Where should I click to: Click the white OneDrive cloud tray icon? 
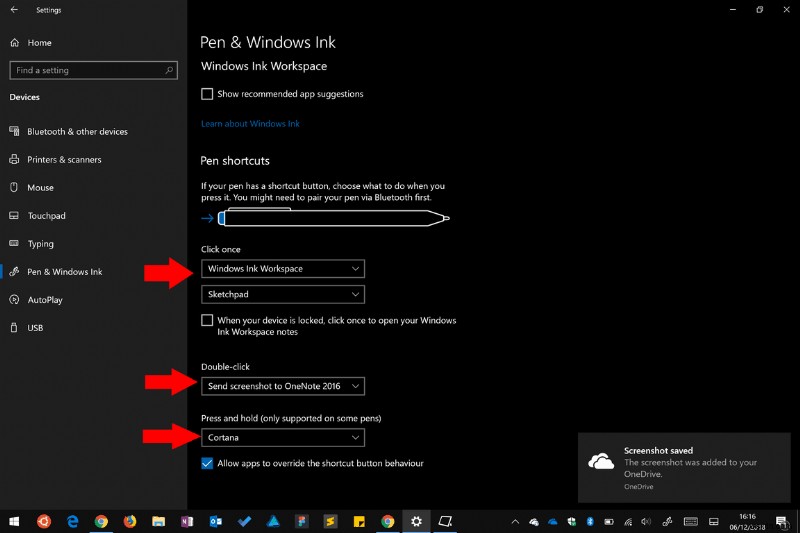[x=534, y=521]
